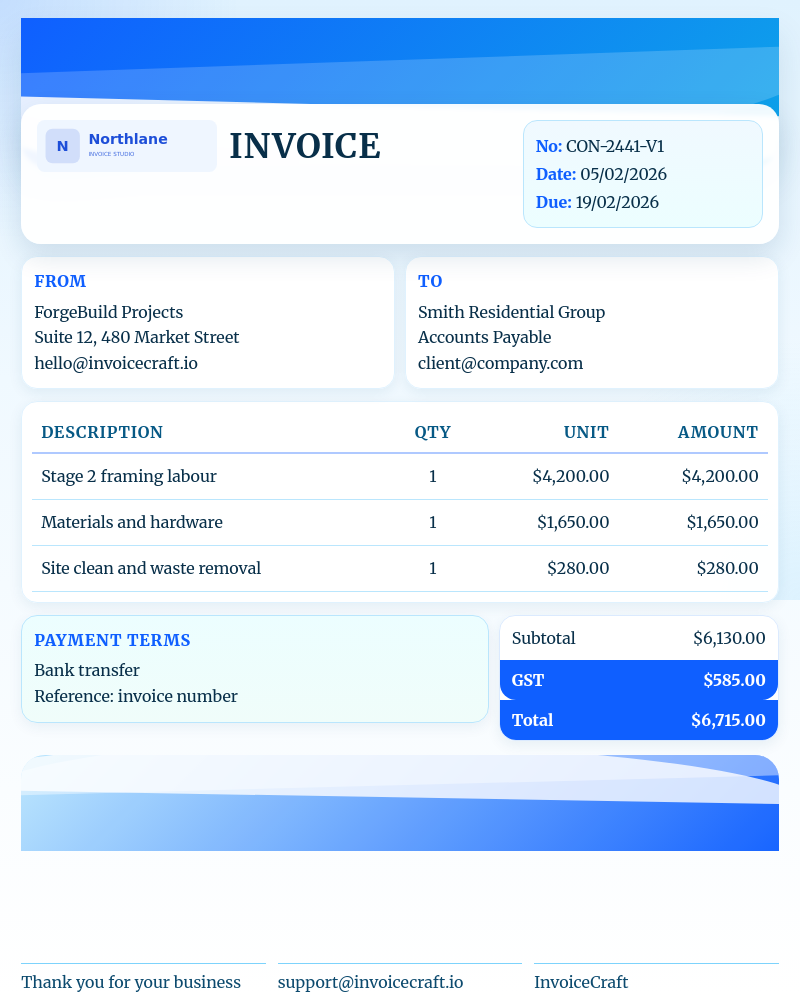Click the GST label
800x995 pixels.
pos(528,680)
